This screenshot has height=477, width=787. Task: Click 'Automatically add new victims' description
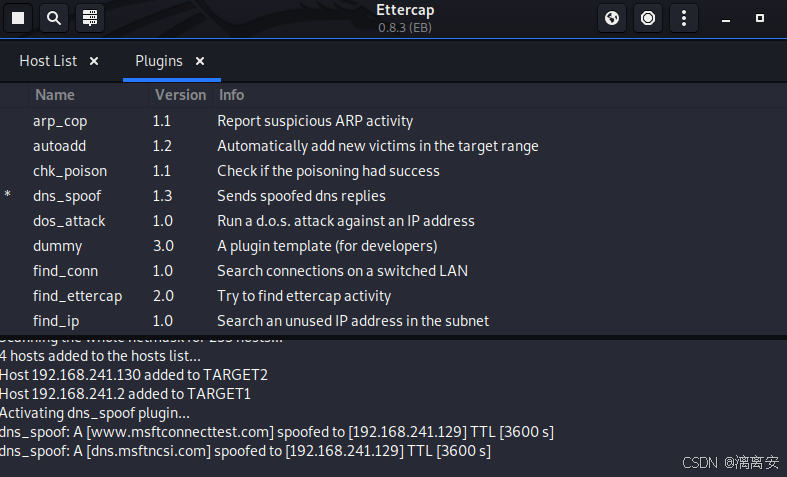pos(378,146)
